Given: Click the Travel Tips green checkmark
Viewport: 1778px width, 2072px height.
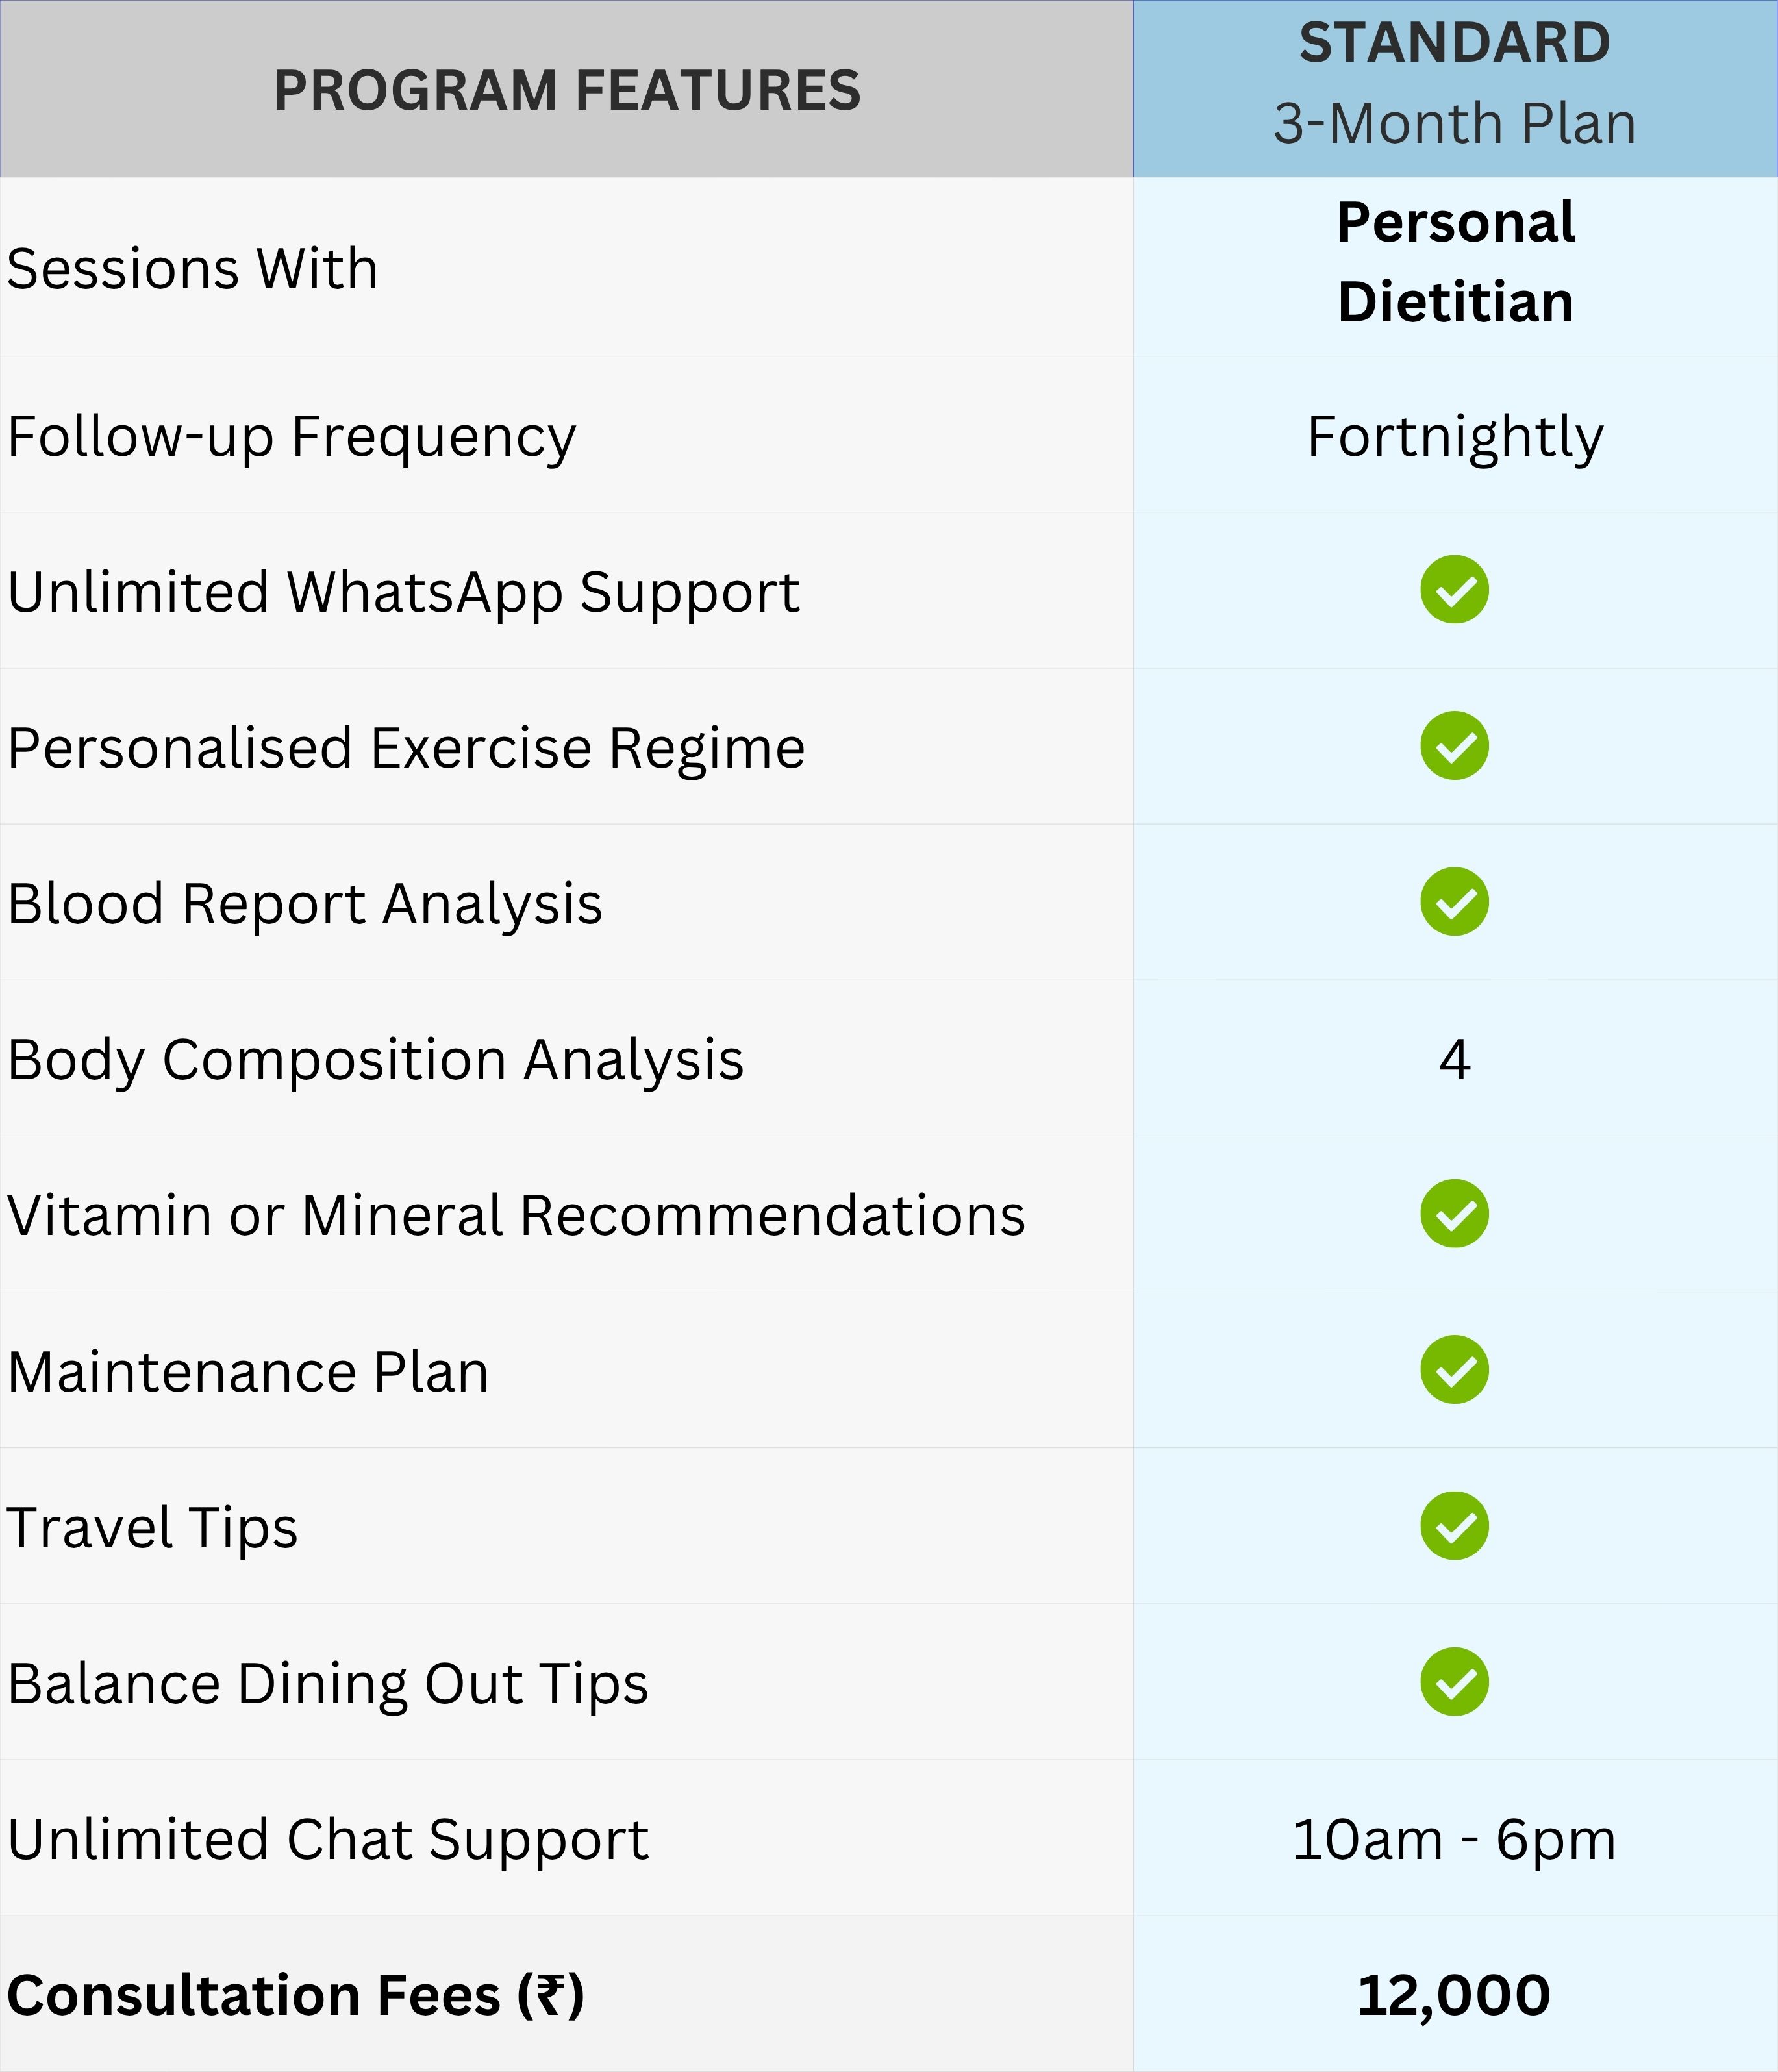Looking at the screenshot, I should [1454, 1526].
